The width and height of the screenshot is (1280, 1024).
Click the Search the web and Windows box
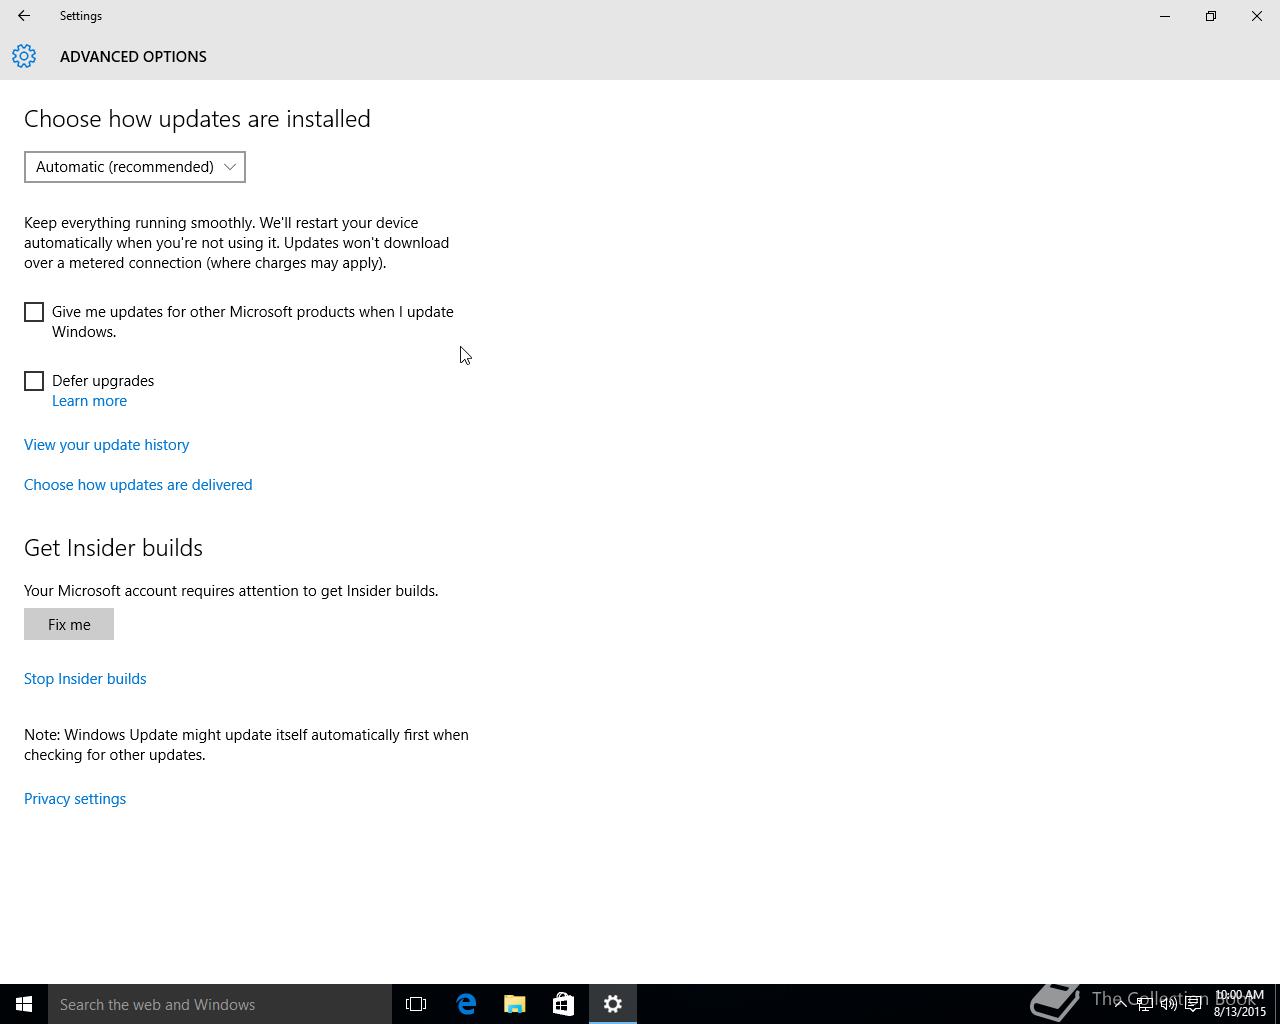click(220, 1004)
